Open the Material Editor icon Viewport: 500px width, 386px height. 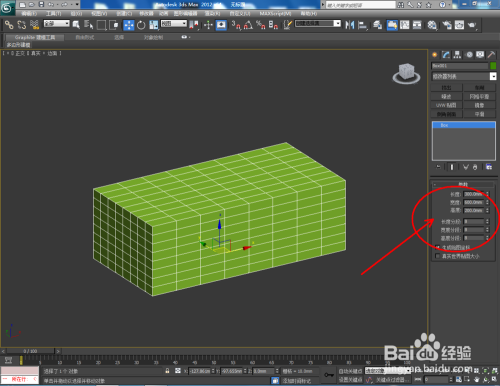pos(432,25)
